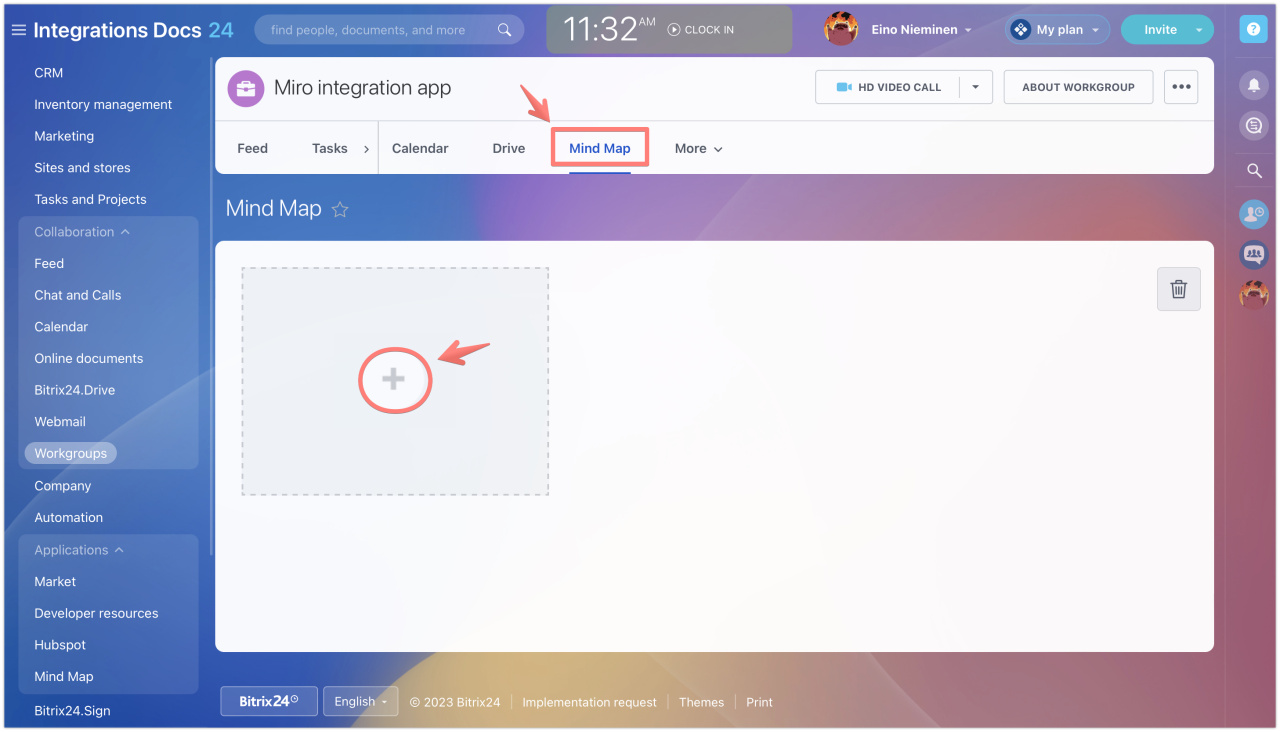
Task: Click About Workgroup button
Action: (1078, 87)
